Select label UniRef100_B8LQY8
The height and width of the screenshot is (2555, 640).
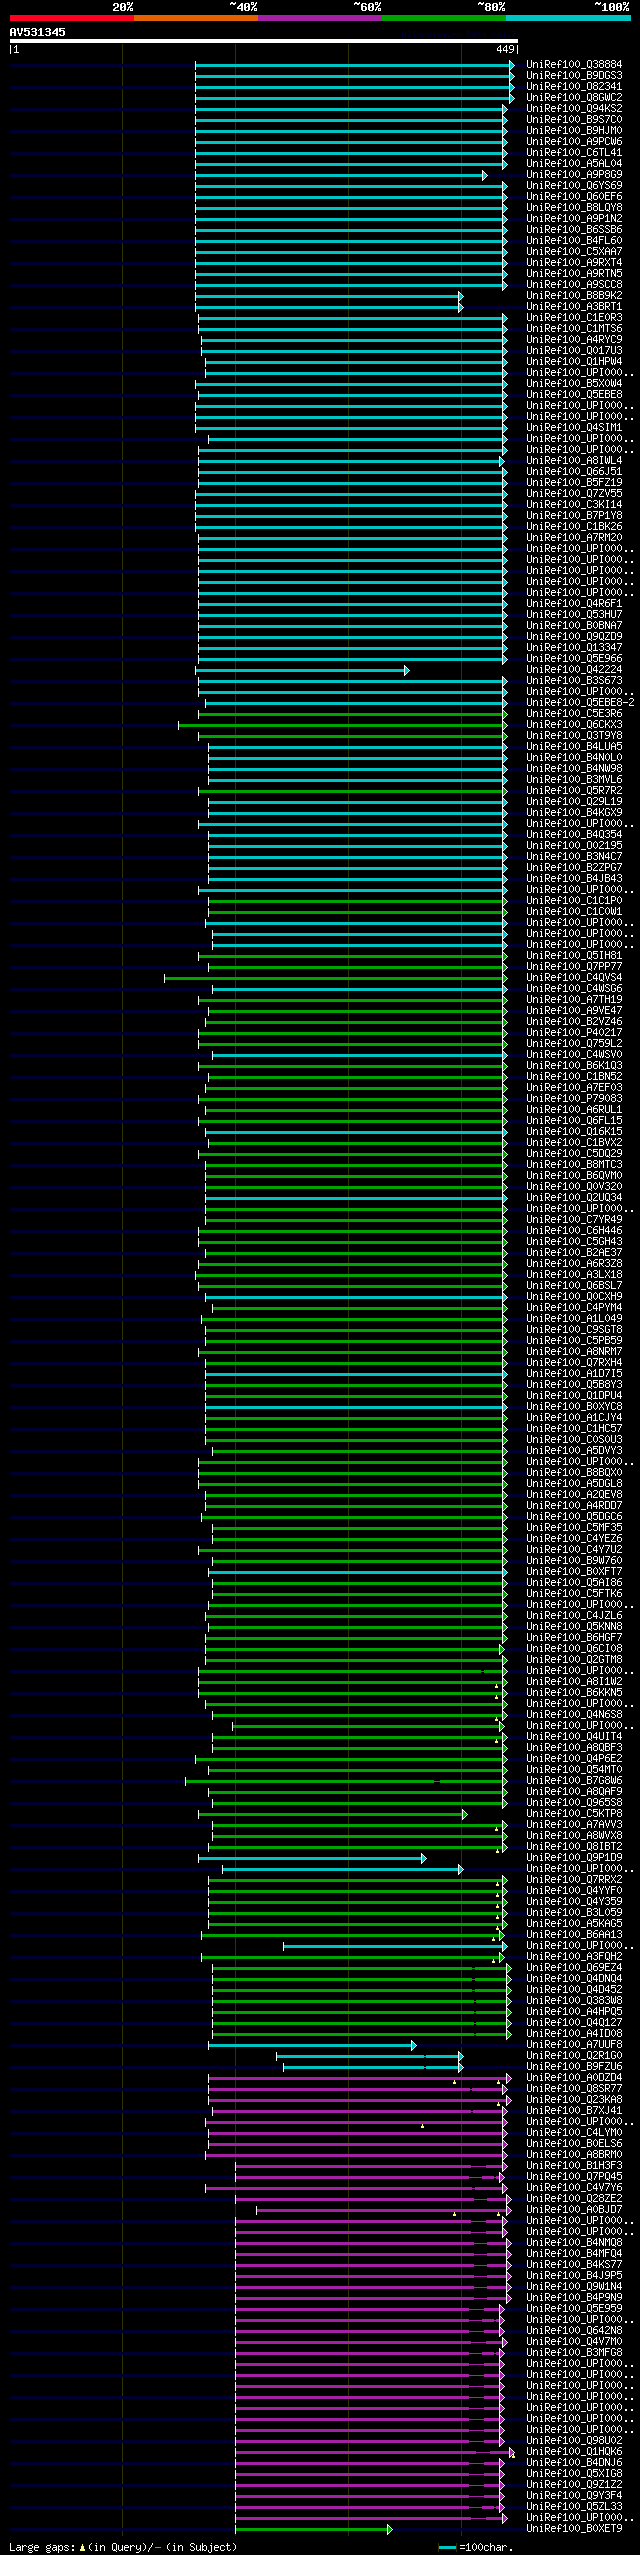coord(574,208)
